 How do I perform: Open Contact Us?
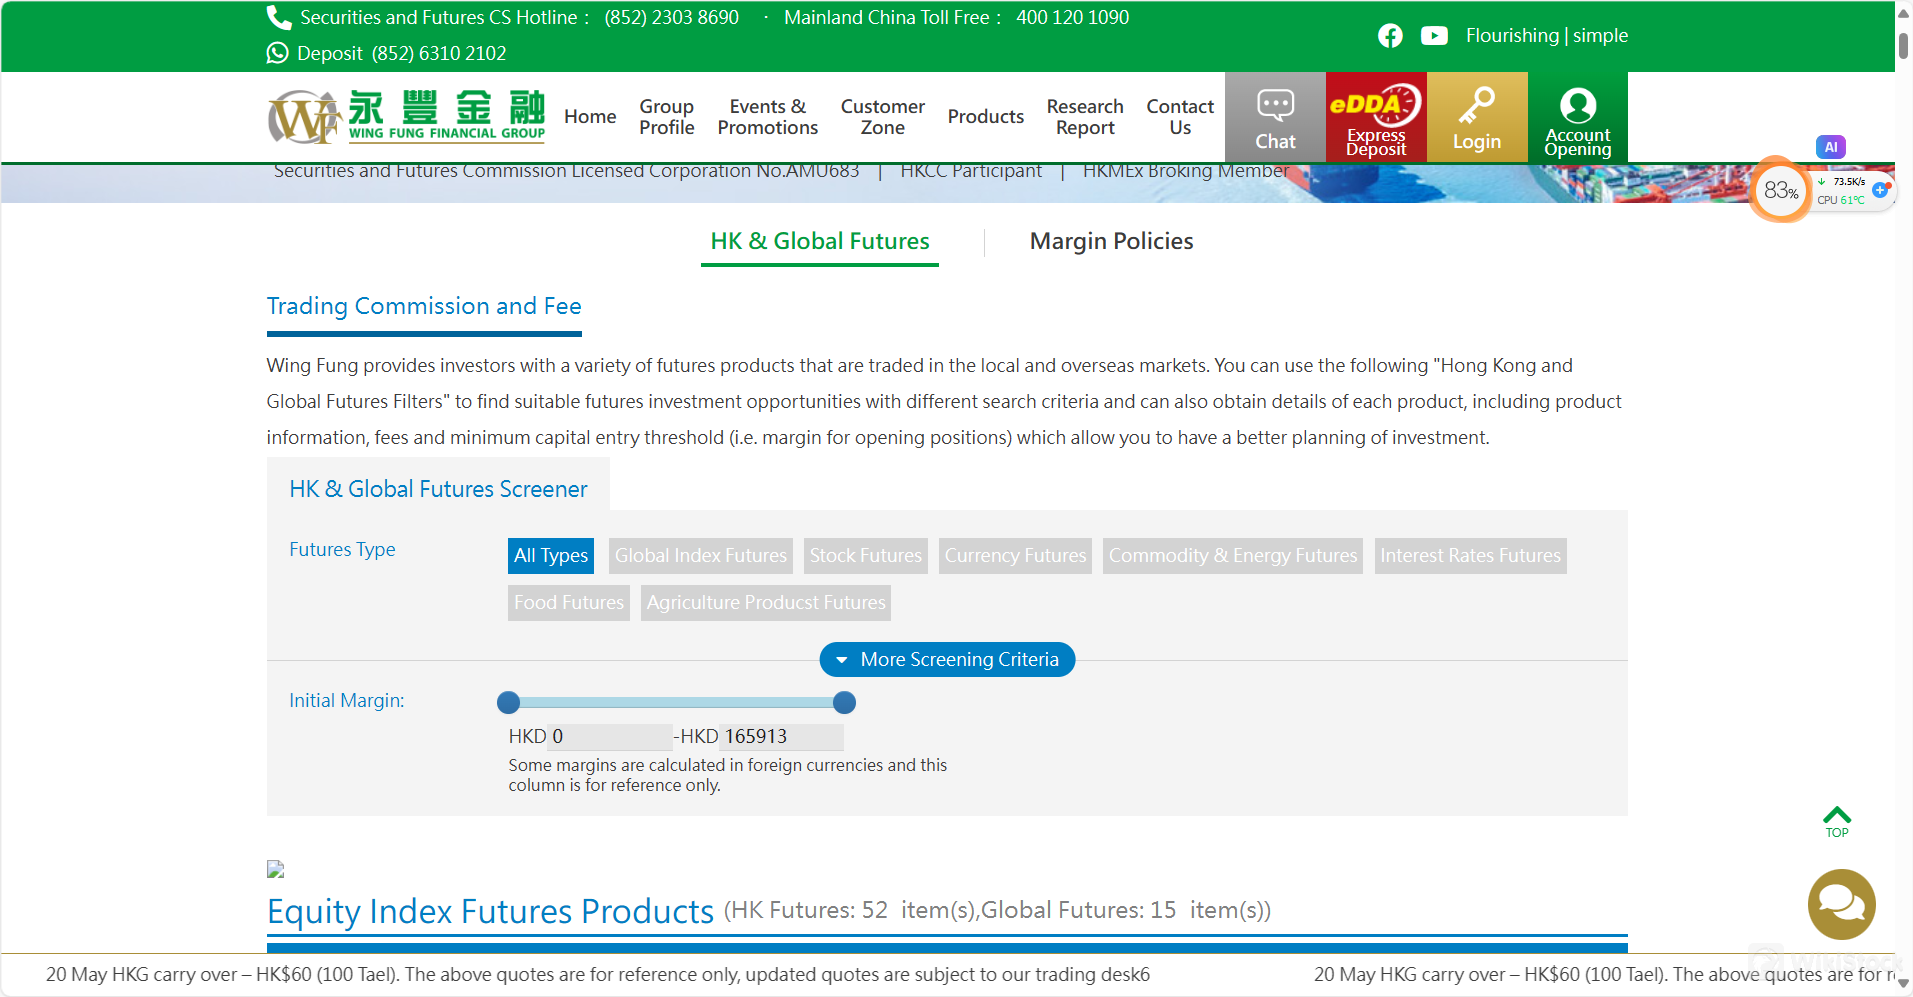coord(1180,117)
